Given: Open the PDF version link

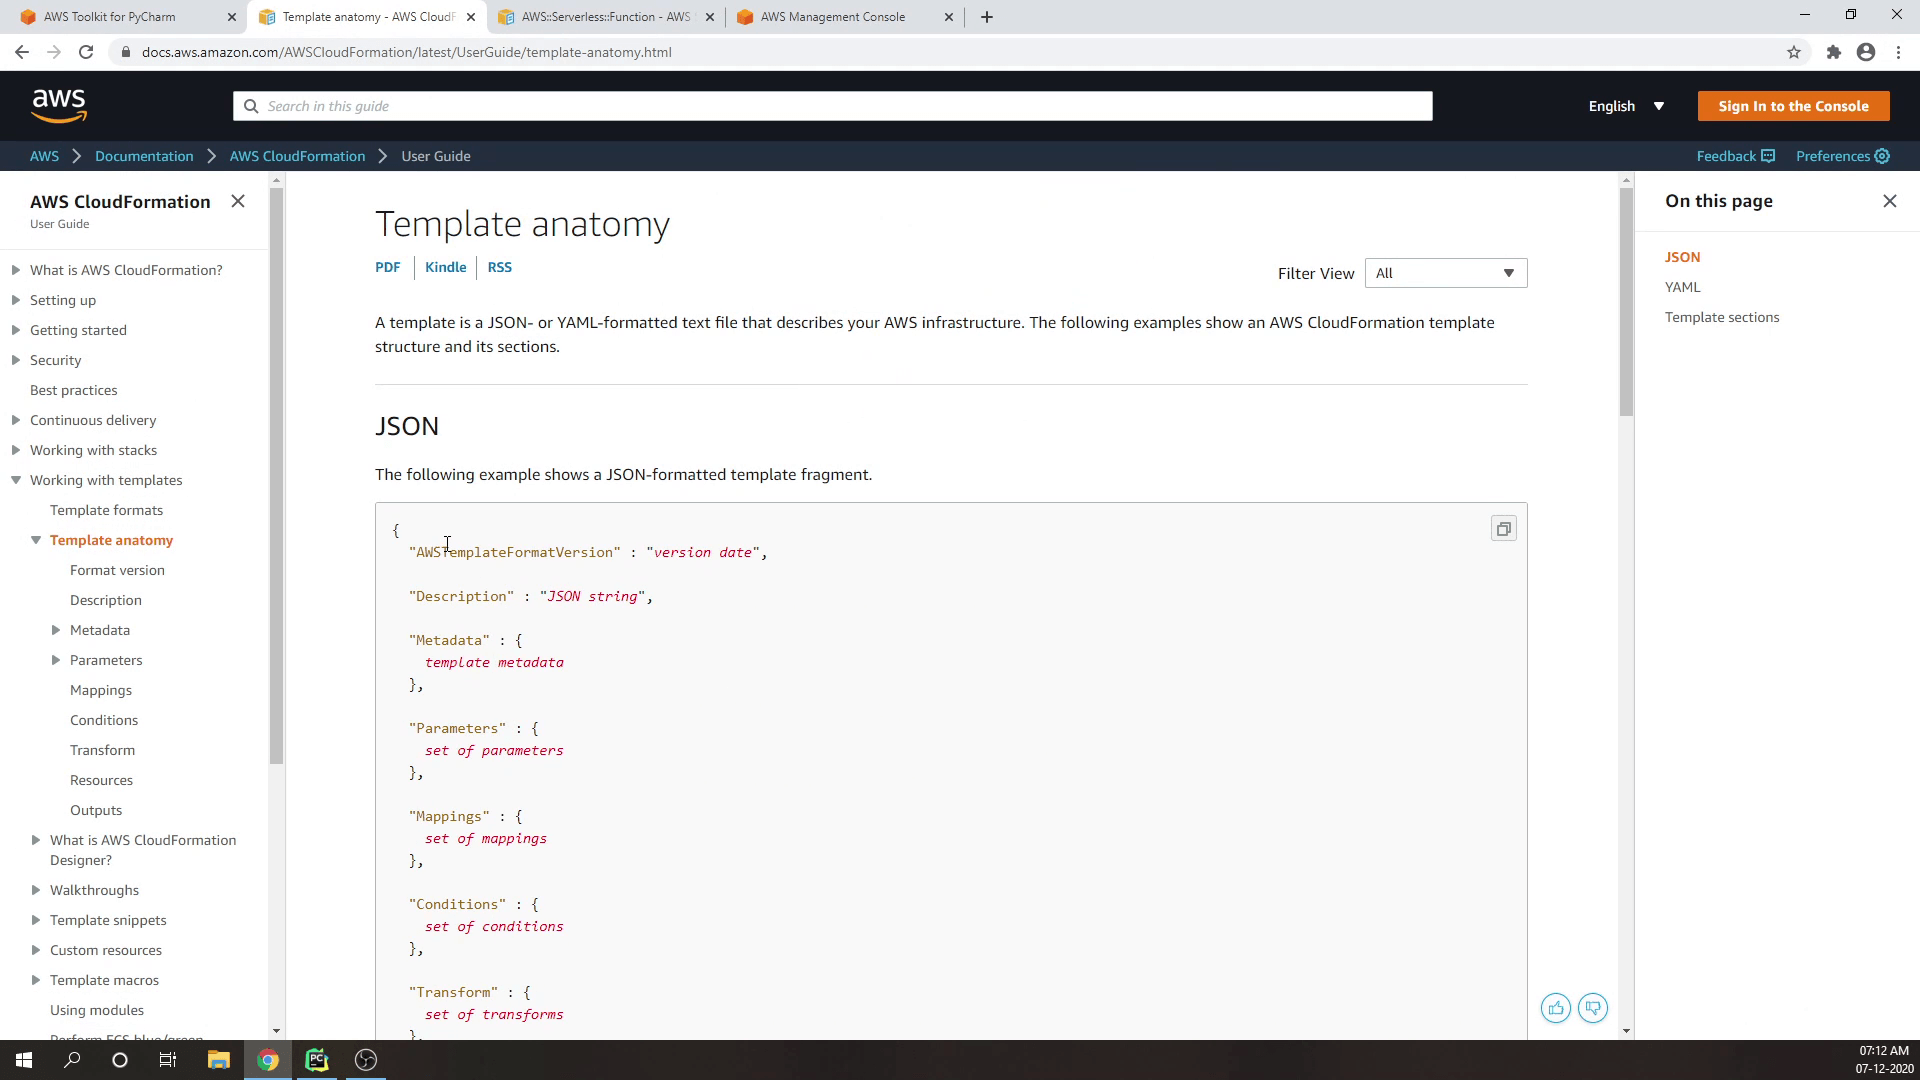Looking at the screenshot, I should click(x=388, y=267).
